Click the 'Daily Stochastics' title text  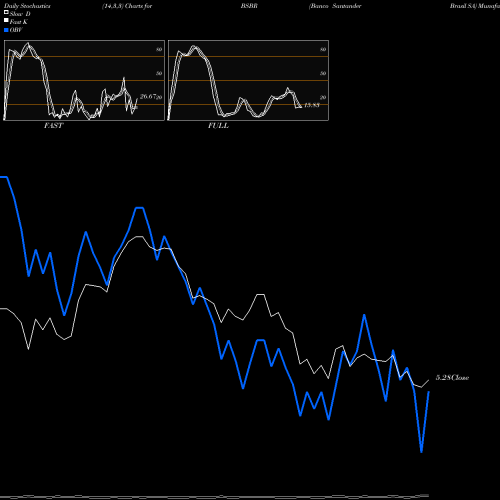(27, 6)
